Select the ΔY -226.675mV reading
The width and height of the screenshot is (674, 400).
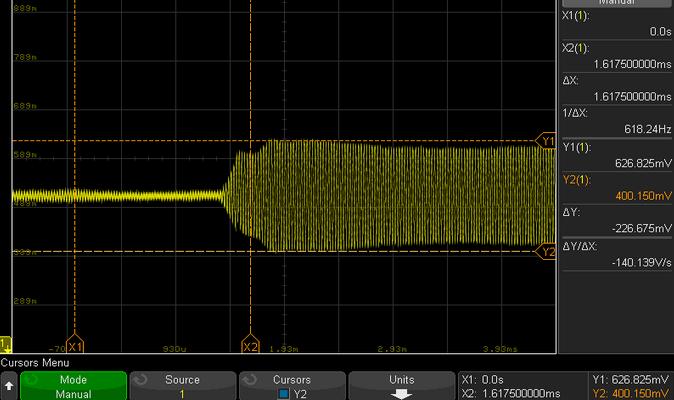(x=616, y=221)
